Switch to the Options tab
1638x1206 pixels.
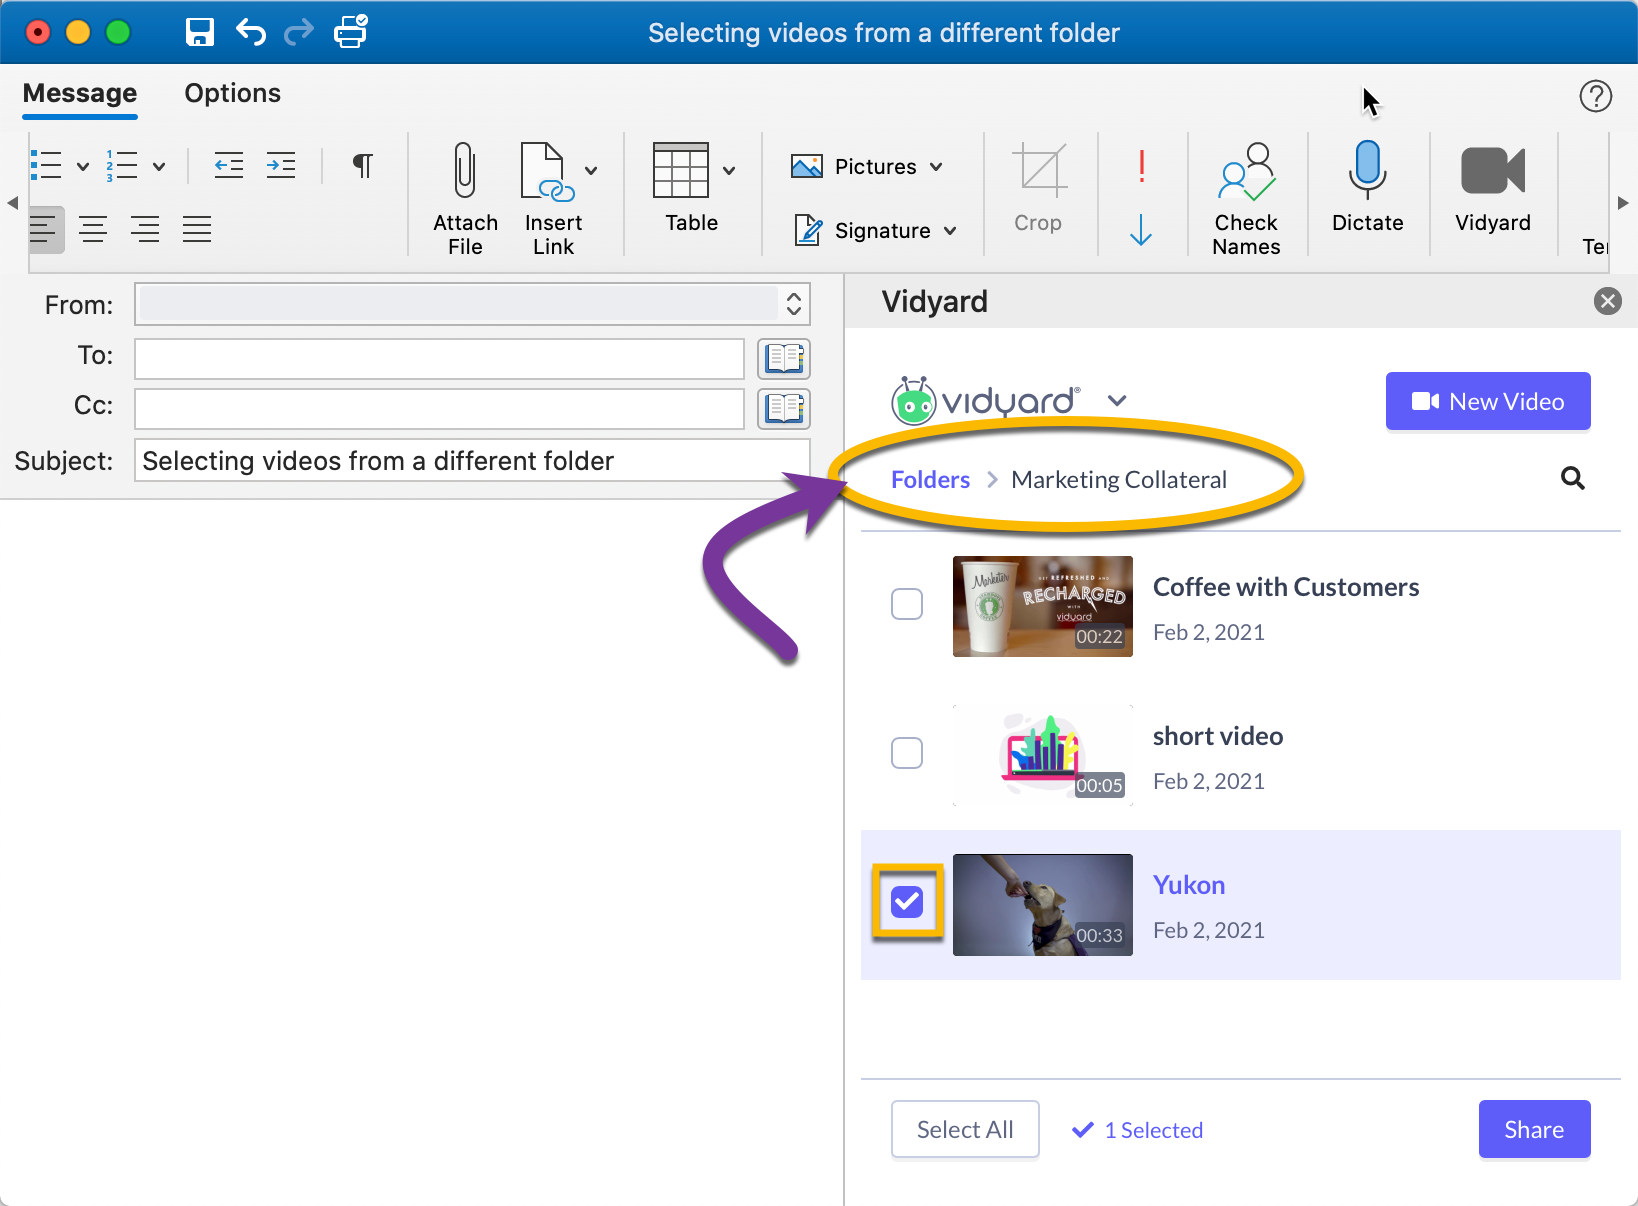click(x=232, y=93)
